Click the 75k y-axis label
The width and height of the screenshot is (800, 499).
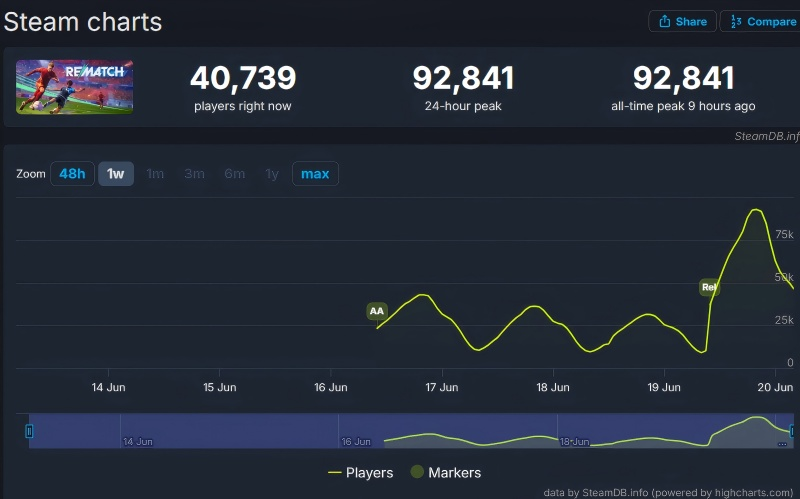pos(784,234)
